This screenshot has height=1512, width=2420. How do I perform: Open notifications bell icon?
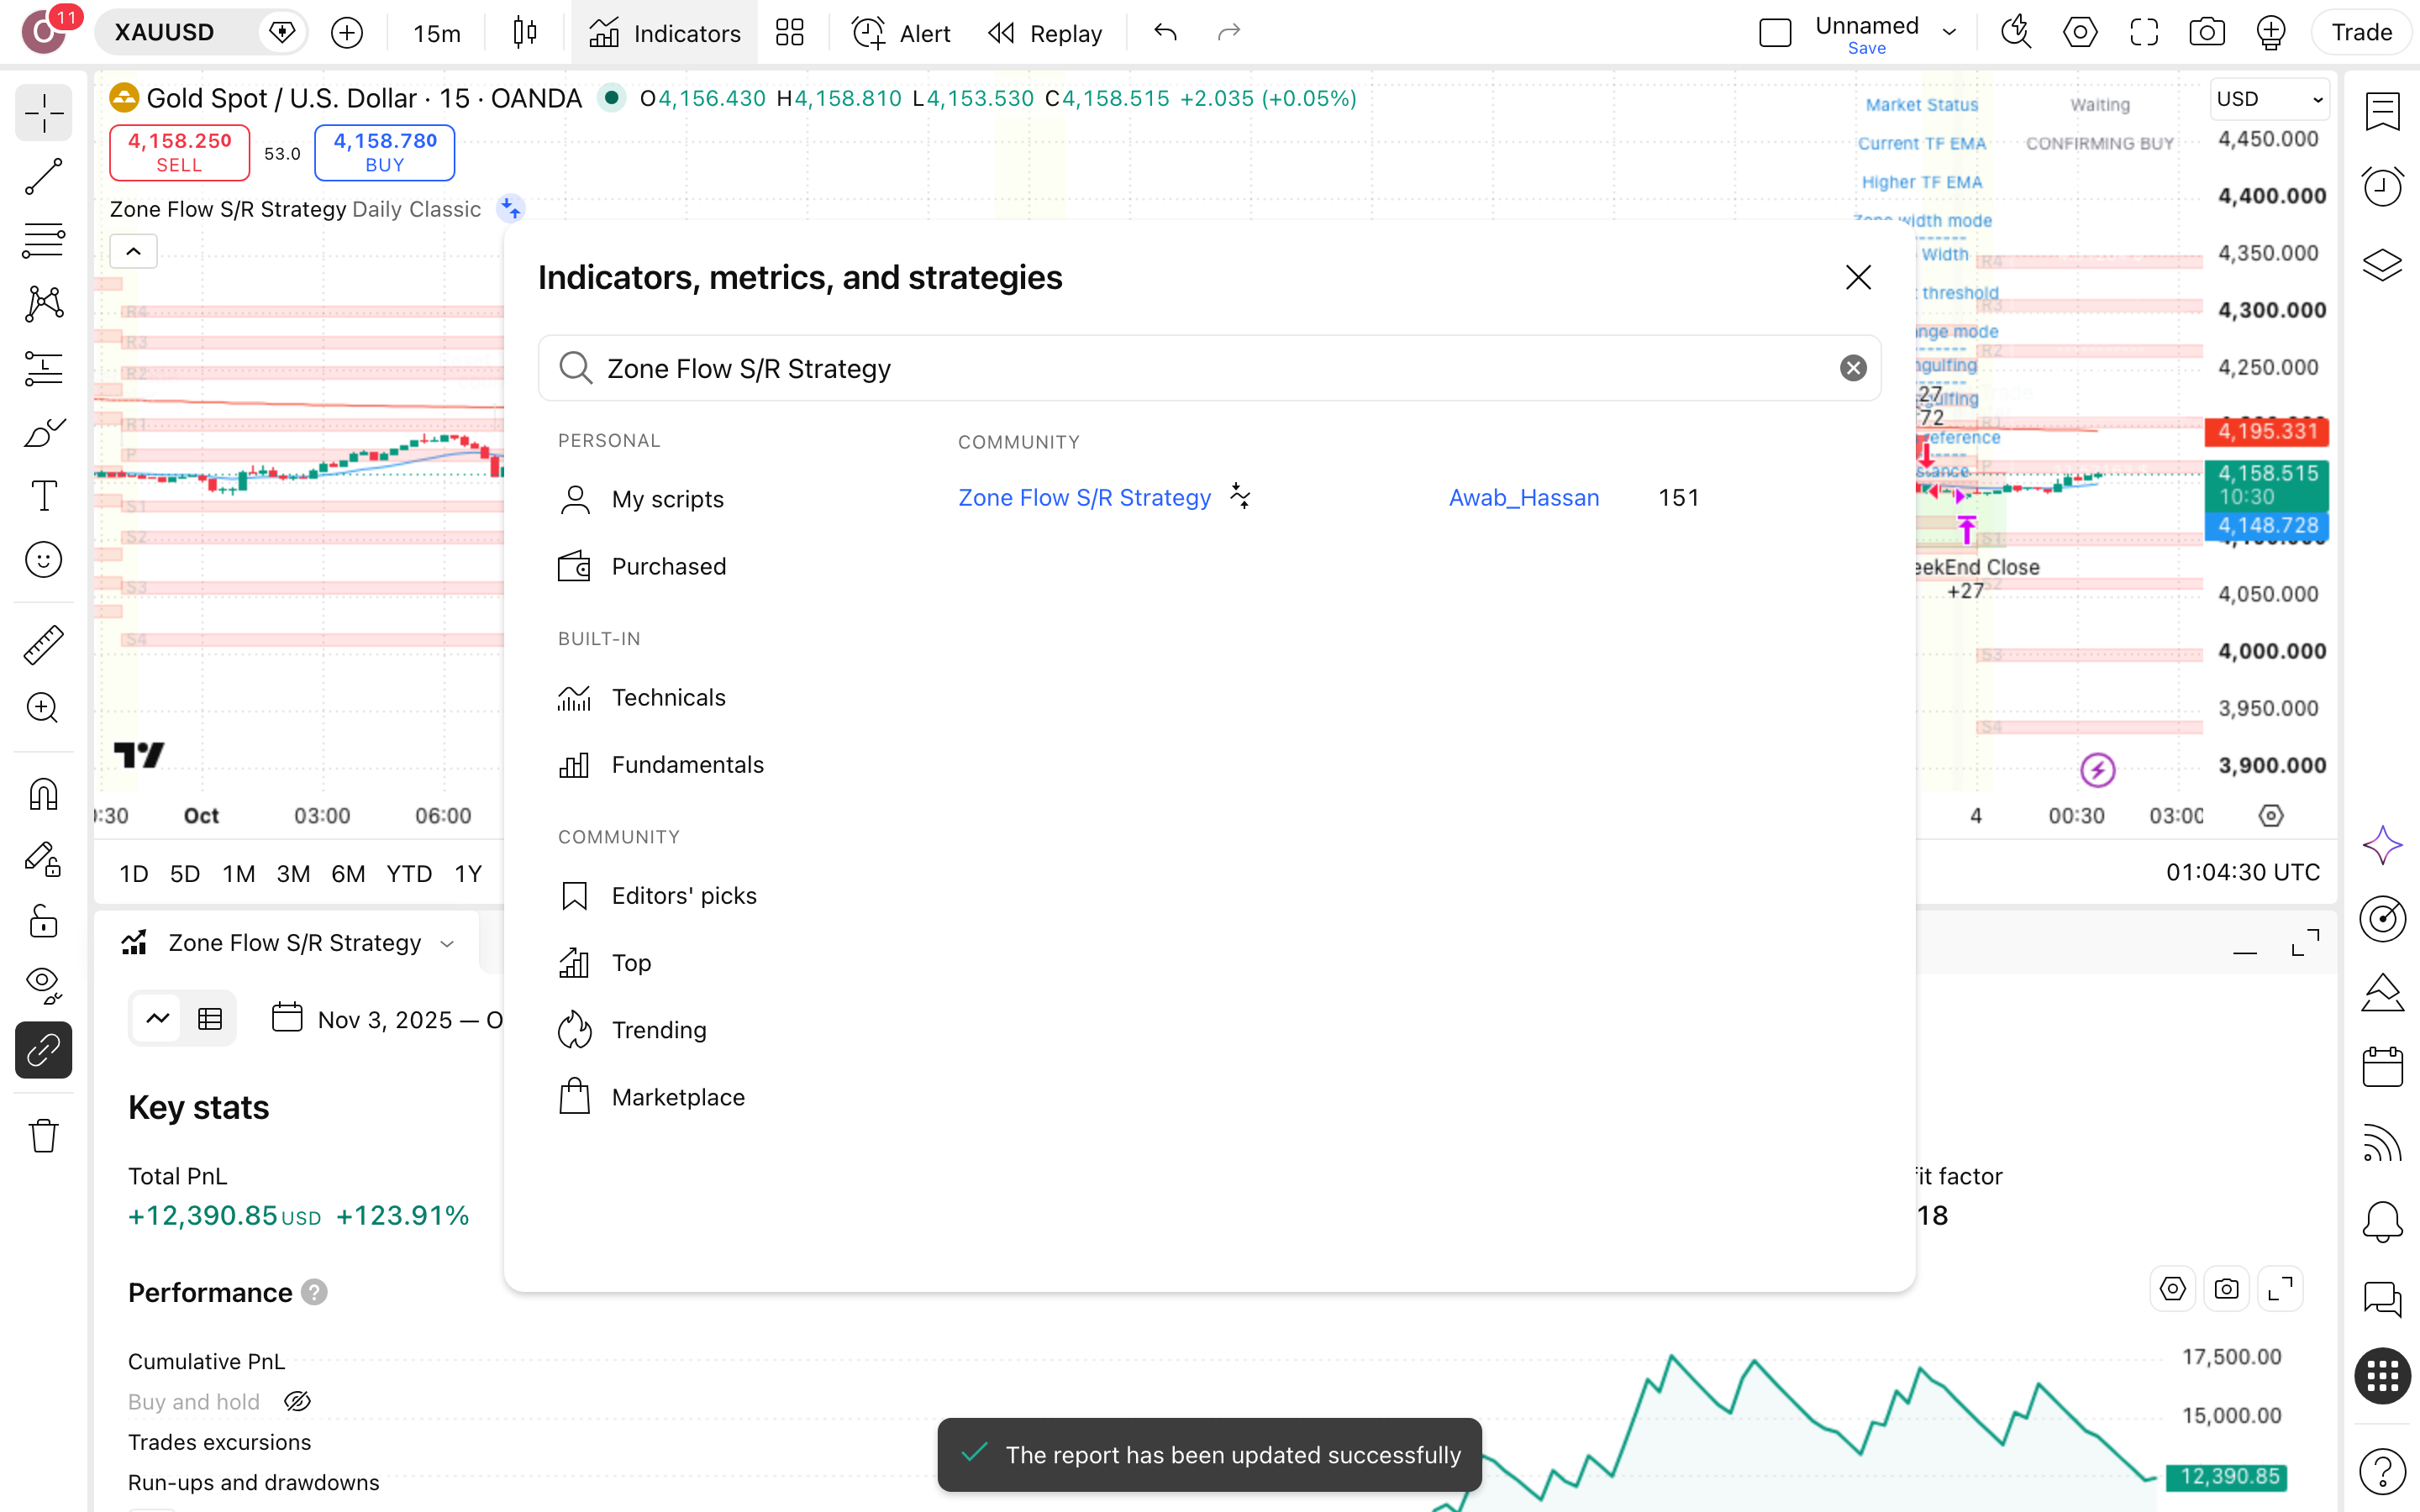[2383, 1221]
